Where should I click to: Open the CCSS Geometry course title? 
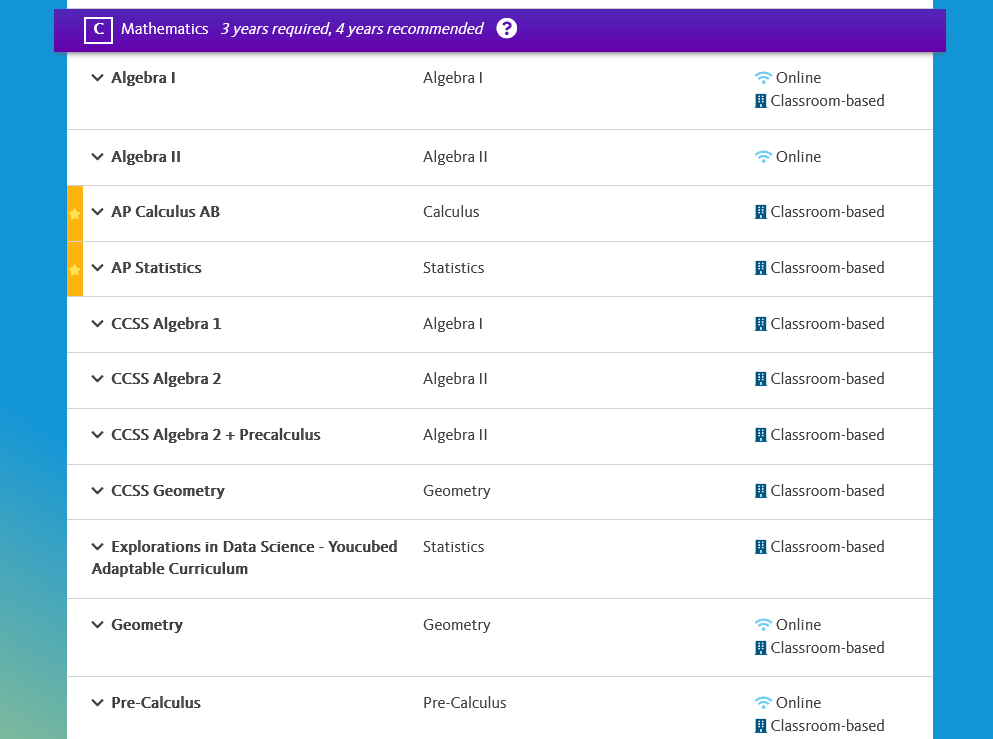pyautogui.click(x=168, y=491)
